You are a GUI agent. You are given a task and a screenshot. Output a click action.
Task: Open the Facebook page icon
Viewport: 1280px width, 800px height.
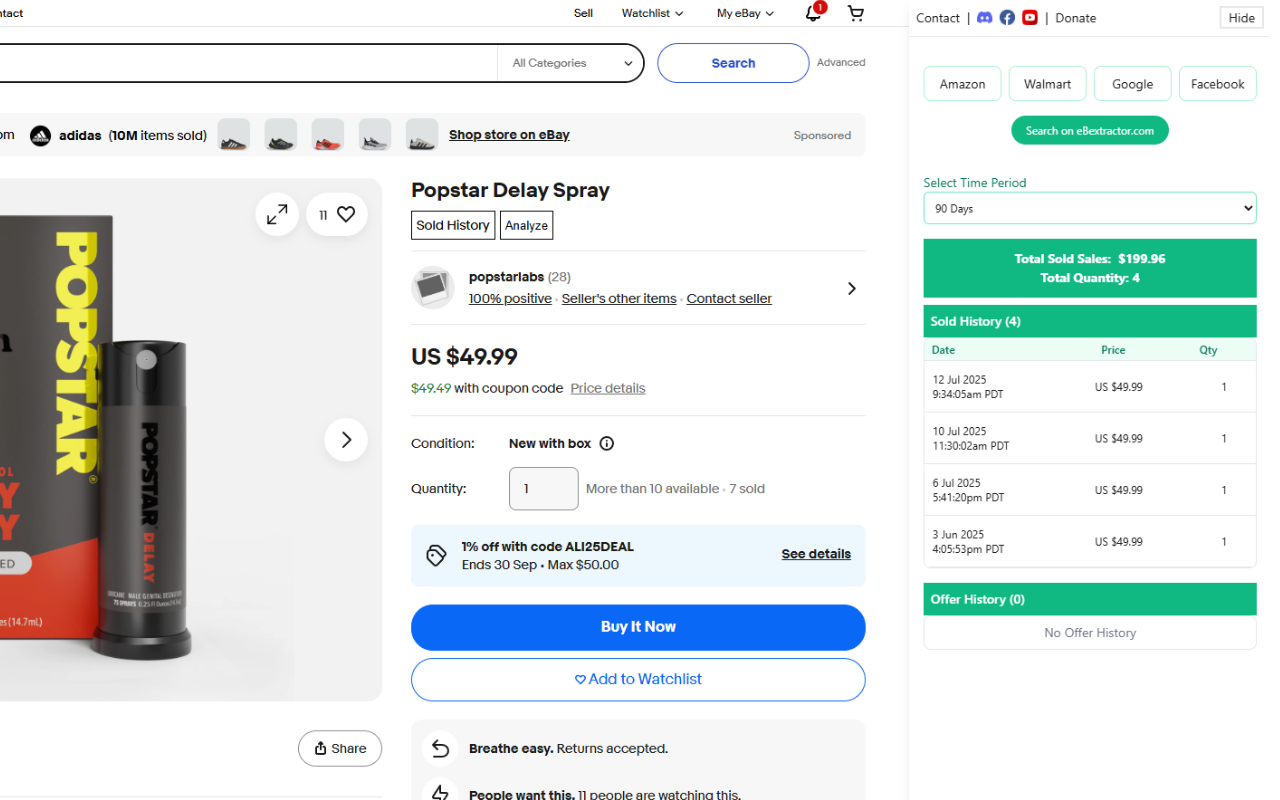click(1007, 17)
